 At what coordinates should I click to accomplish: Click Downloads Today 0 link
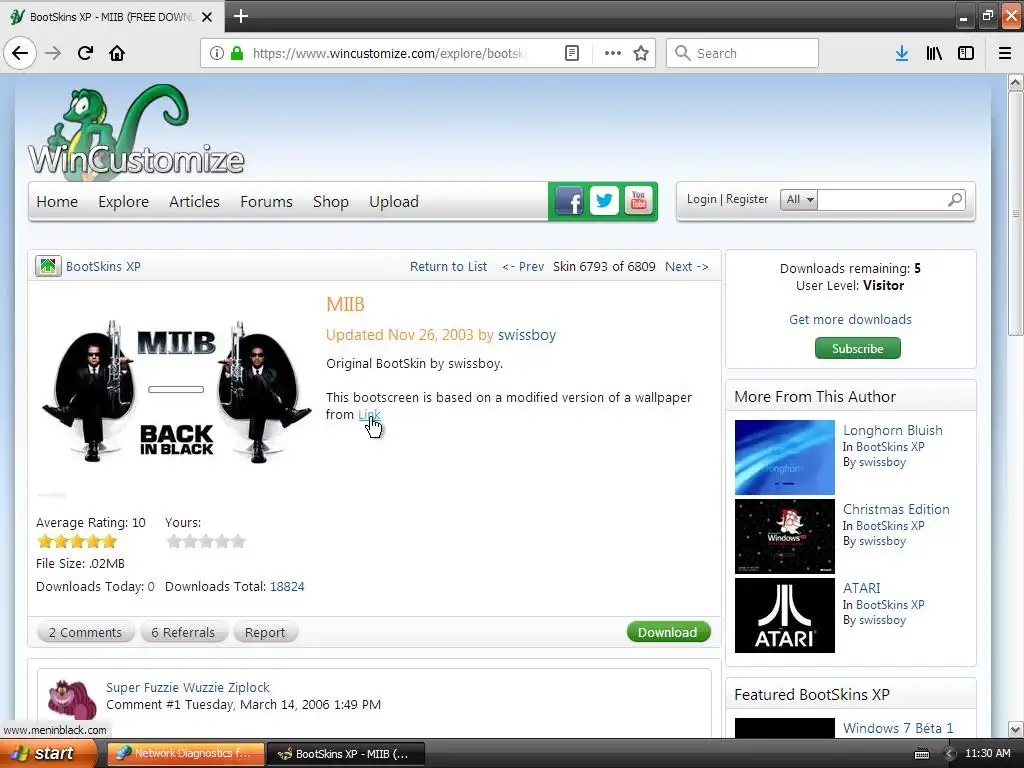pos(151,586)
